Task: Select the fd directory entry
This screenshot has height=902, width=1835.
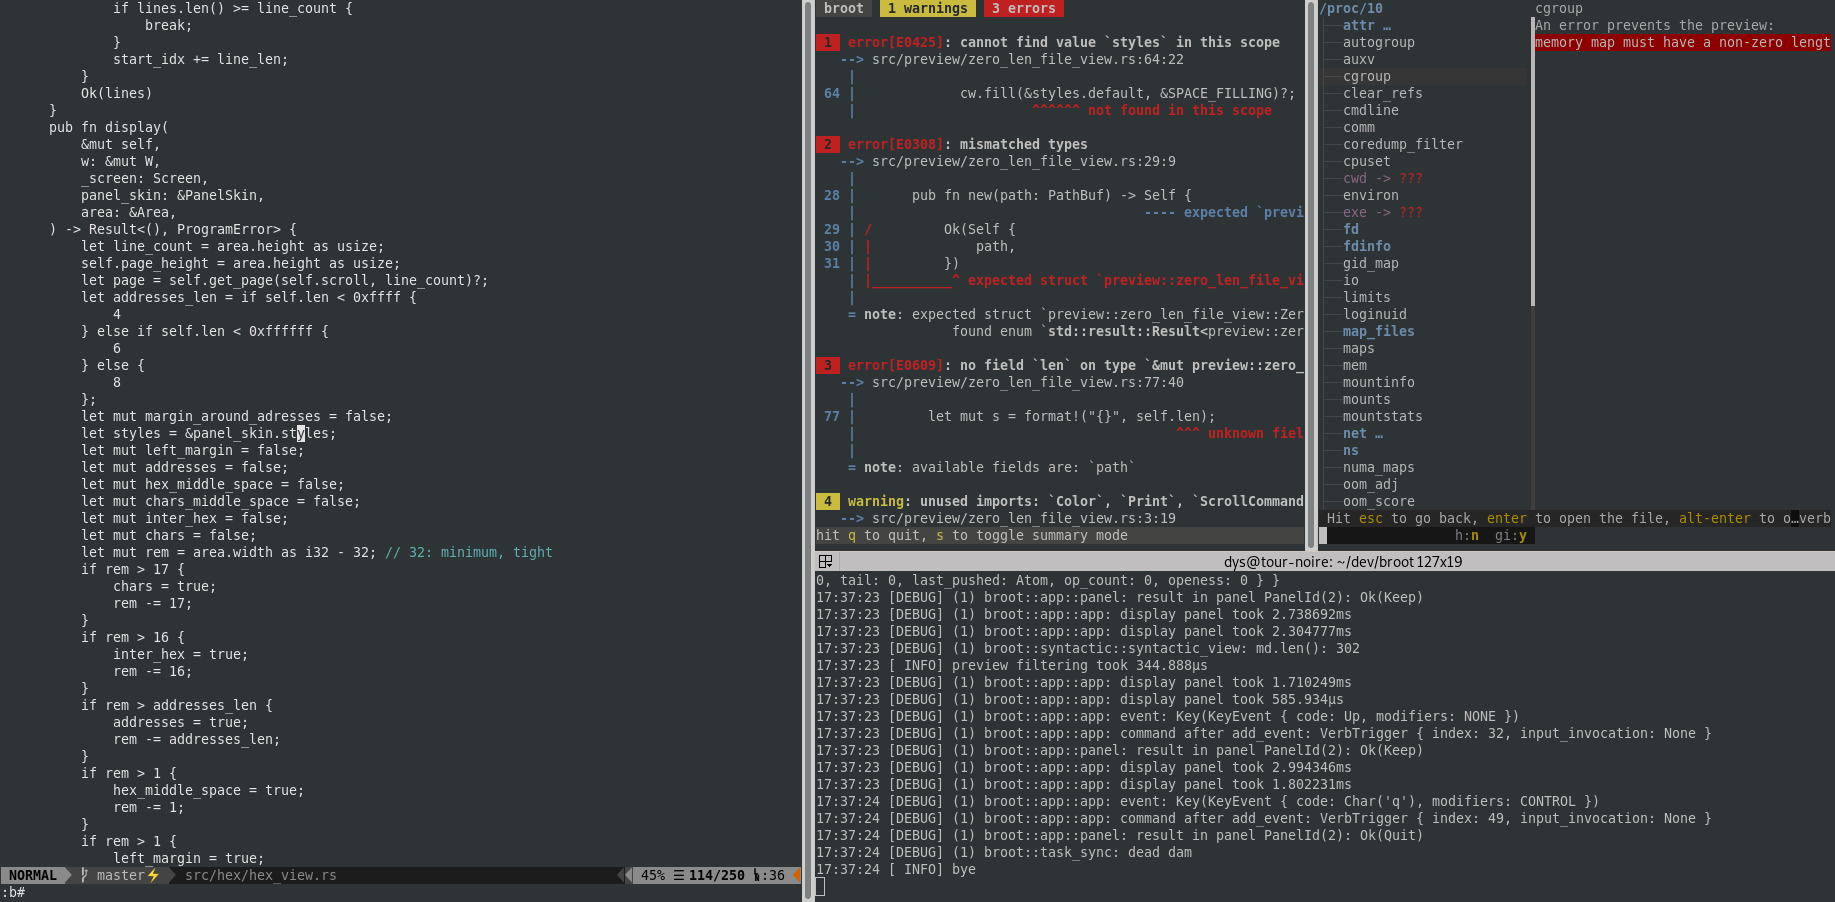Action: coord(1351,229)
